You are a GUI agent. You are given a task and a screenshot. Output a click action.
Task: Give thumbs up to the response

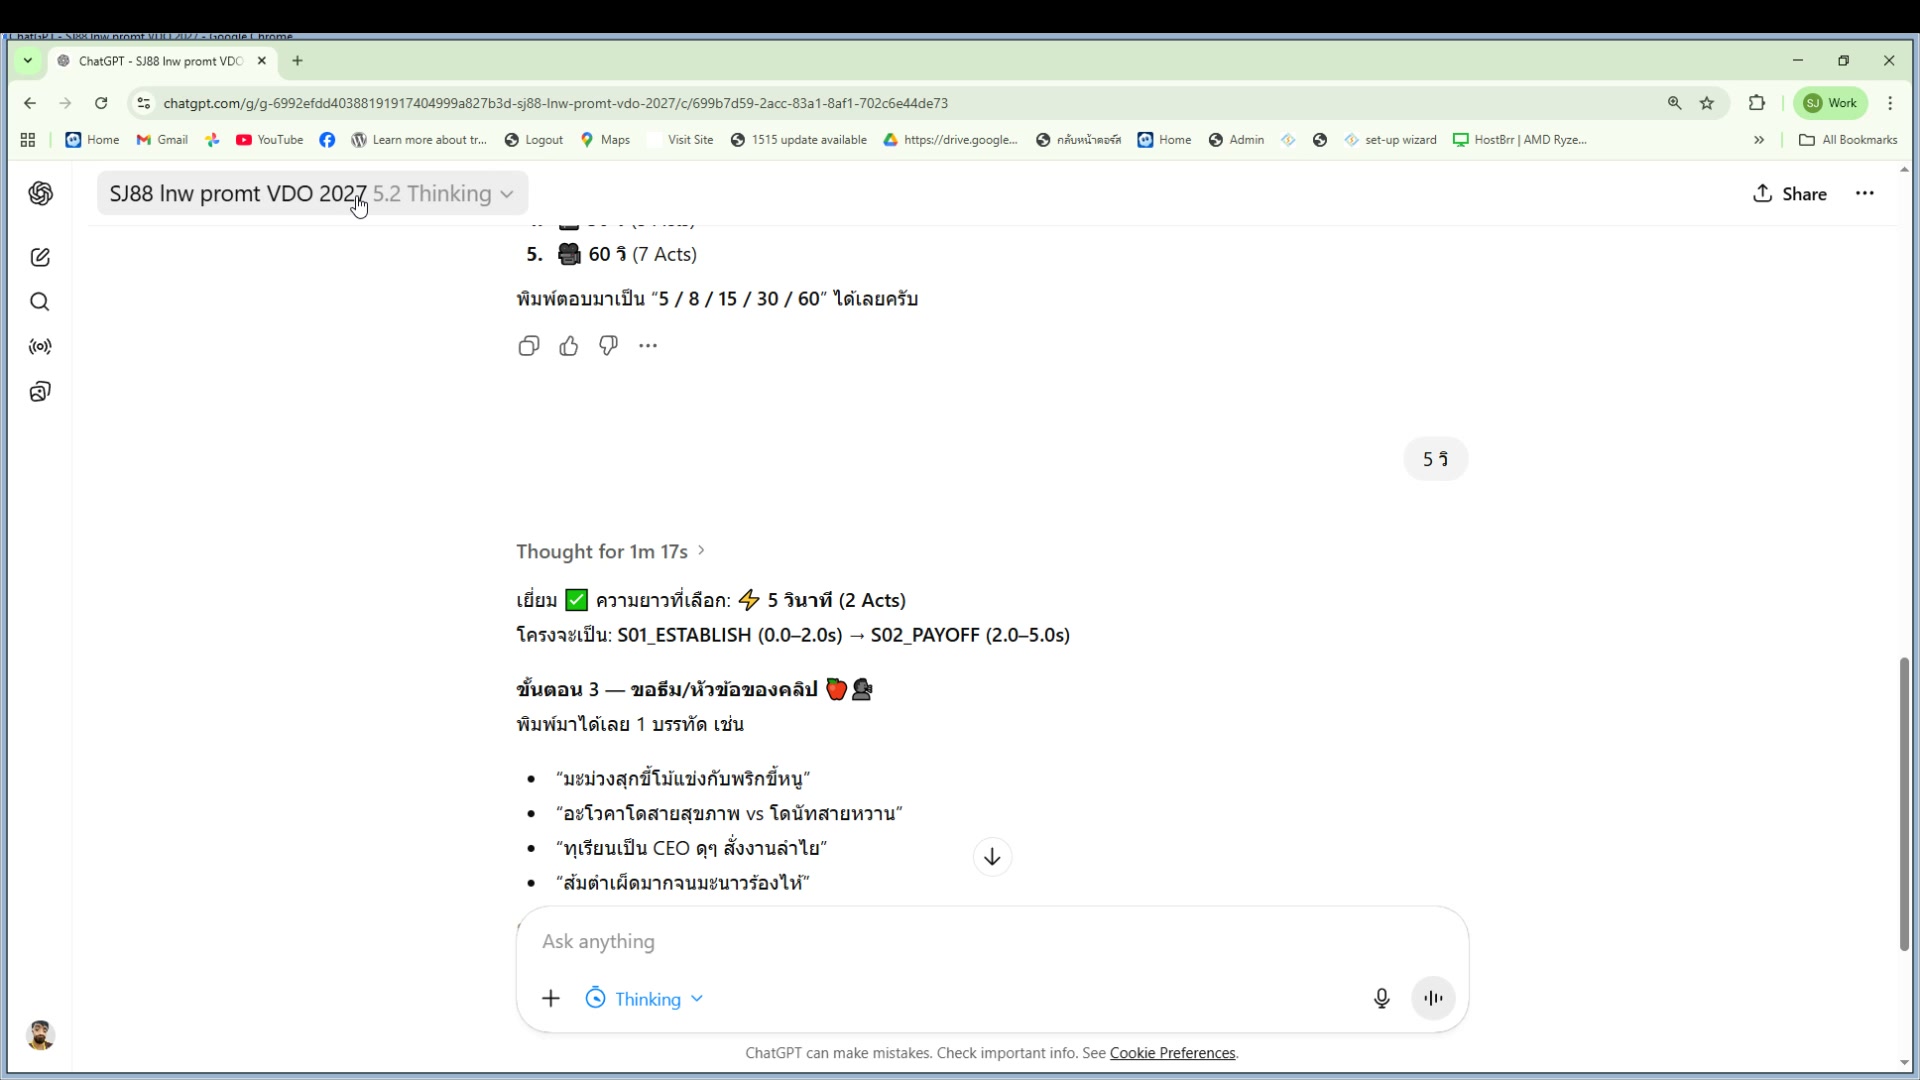click(569, 346)
